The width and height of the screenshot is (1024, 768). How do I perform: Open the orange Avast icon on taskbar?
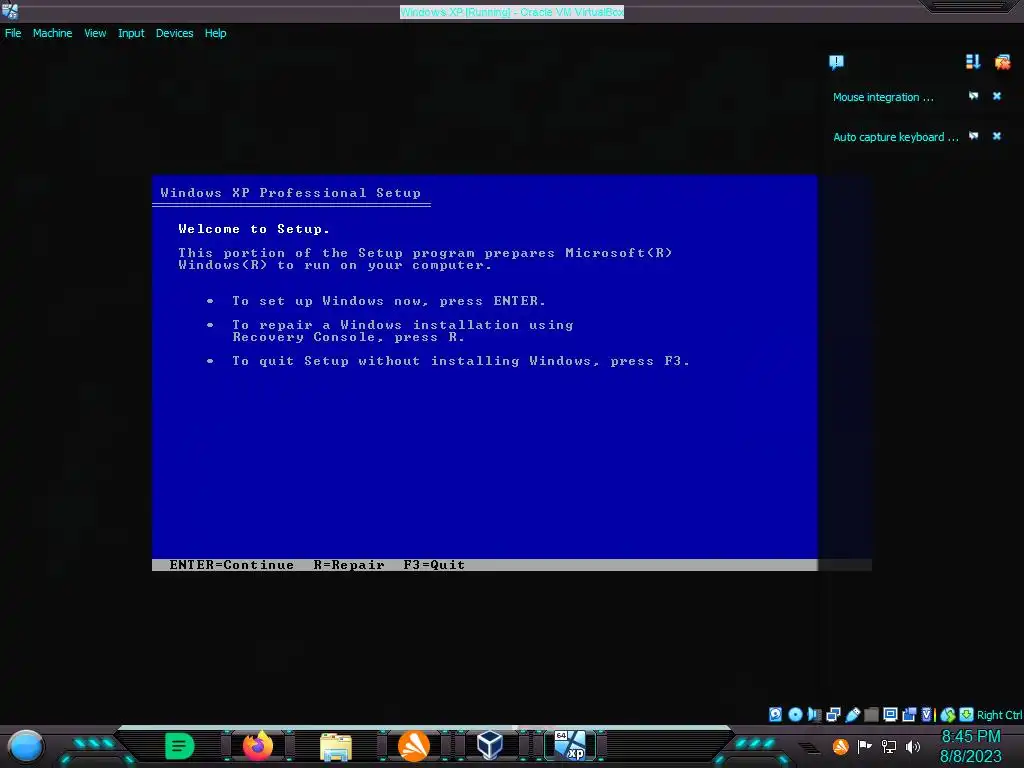pos(413,746)
